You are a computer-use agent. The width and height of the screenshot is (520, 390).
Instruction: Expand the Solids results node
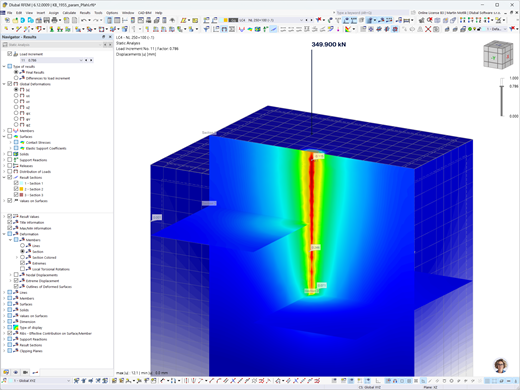click(4, 154)
